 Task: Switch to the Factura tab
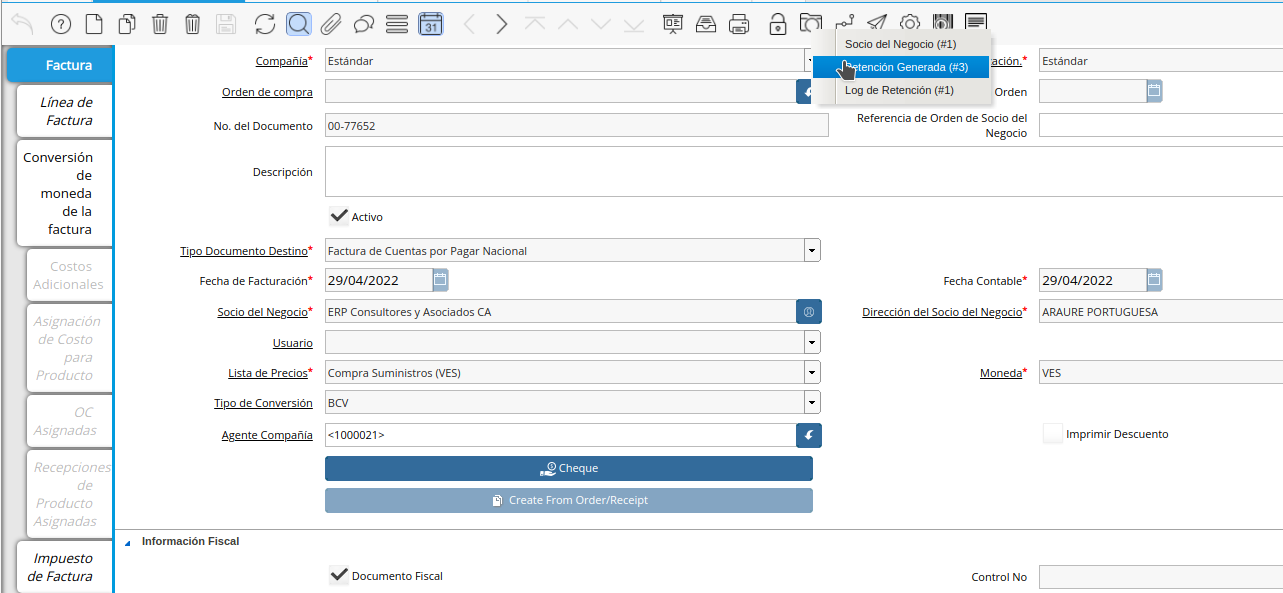60,65
